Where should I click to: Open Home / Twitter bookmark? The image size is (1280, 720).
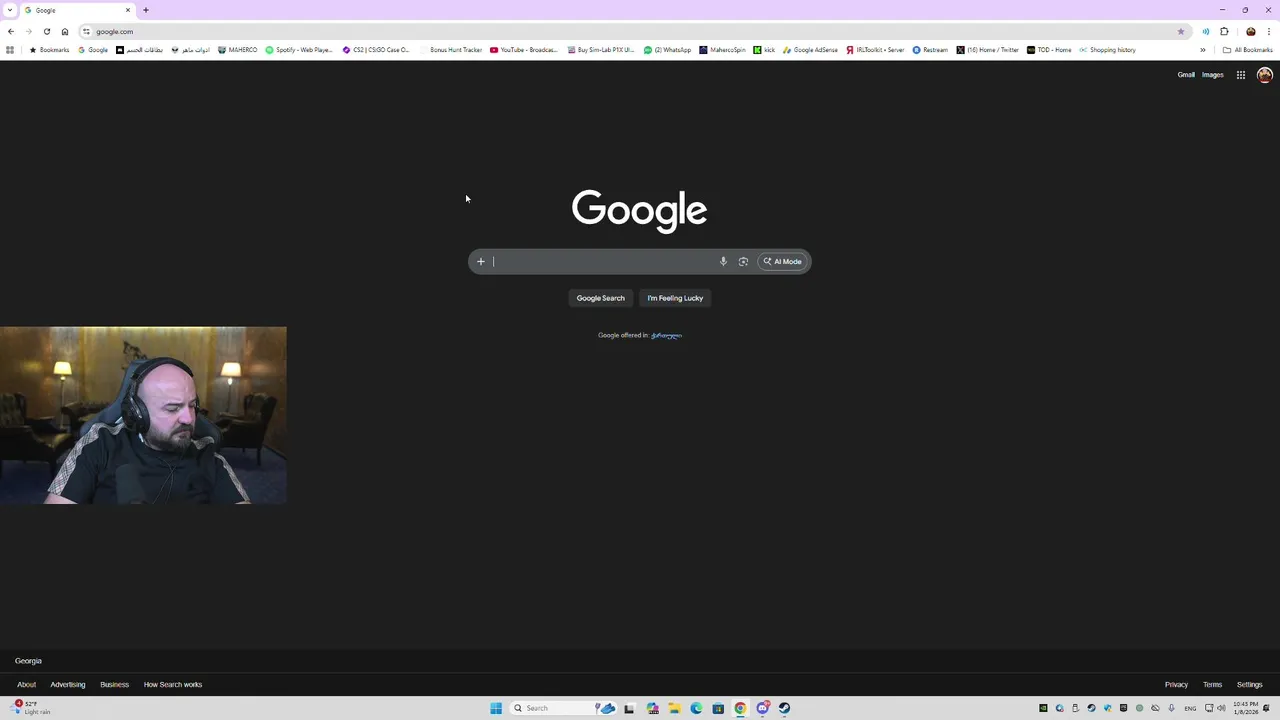point(987,50)
